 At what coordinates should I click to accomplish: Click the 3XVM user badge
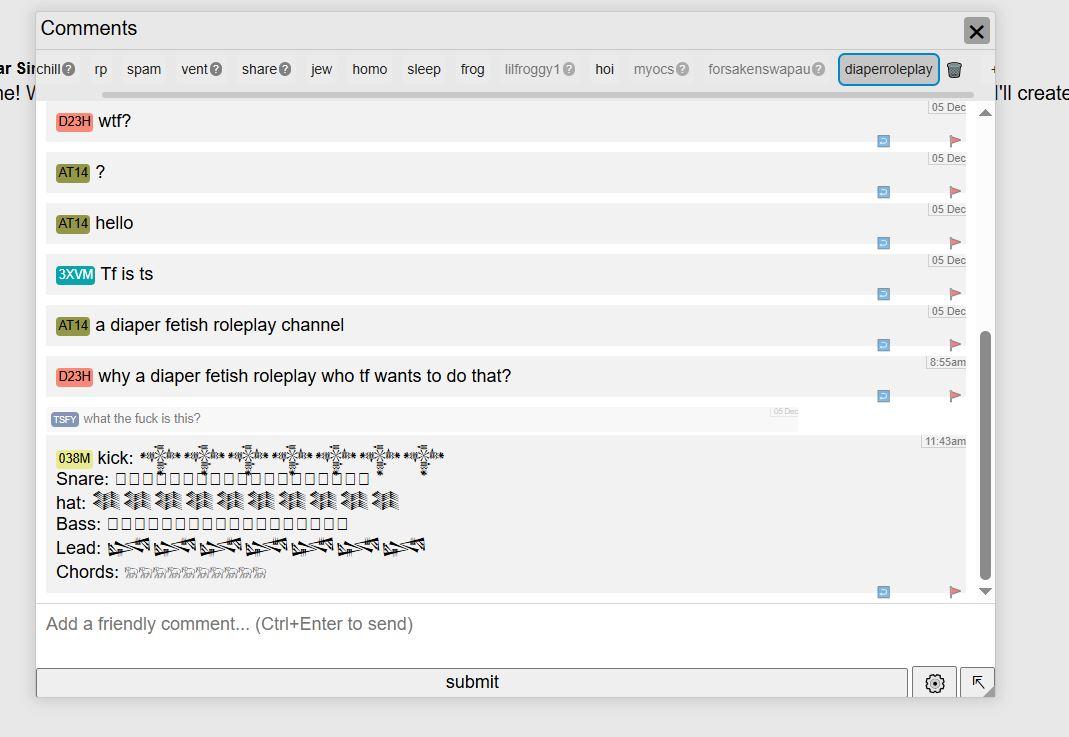pos(75,275)
